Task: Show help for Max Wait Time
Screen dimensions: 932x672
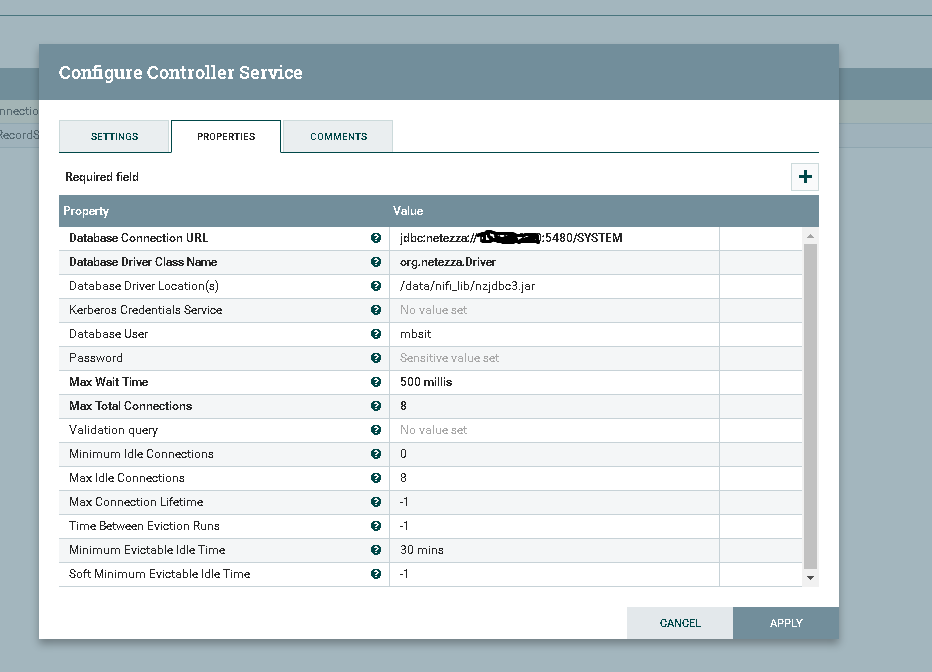Action: pyautogui.click(x=376, y=382)
